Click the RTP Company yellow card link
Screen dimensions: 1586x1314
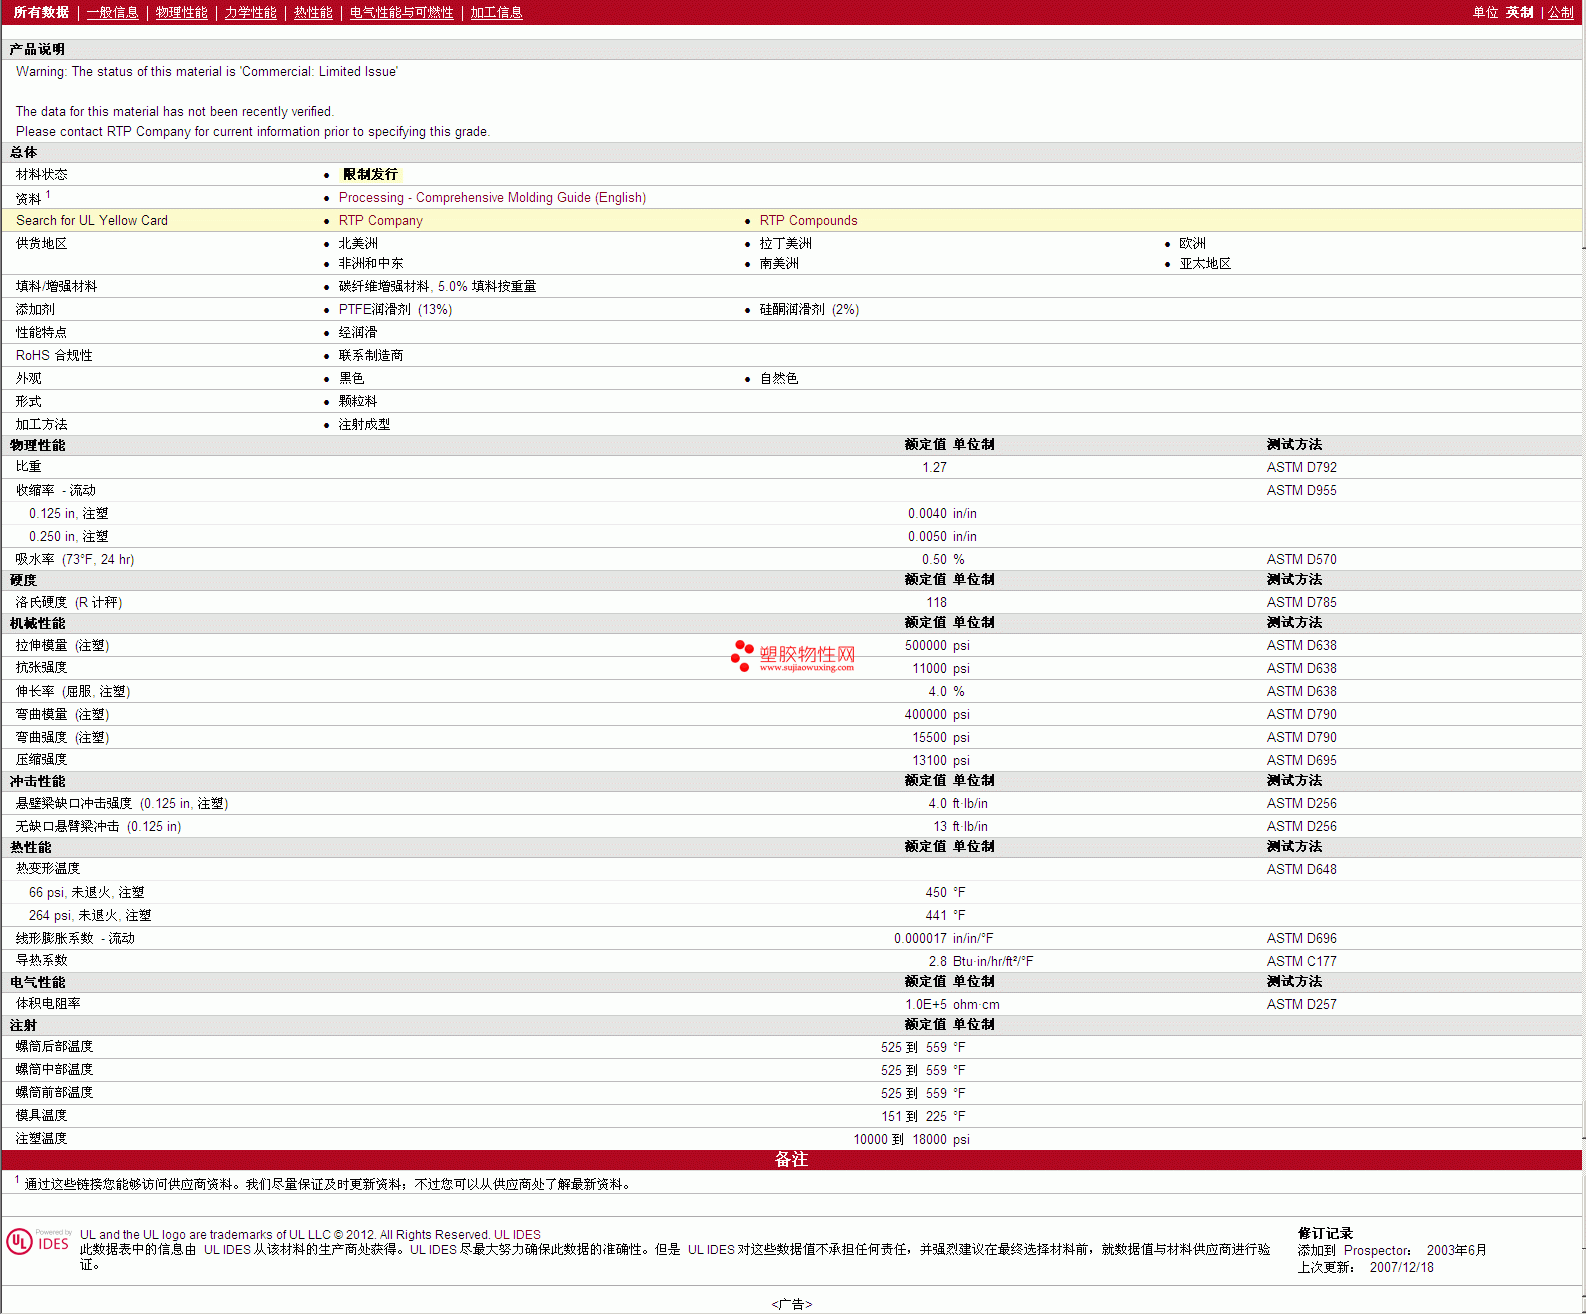pyautogui.click(x=380, y=221)
